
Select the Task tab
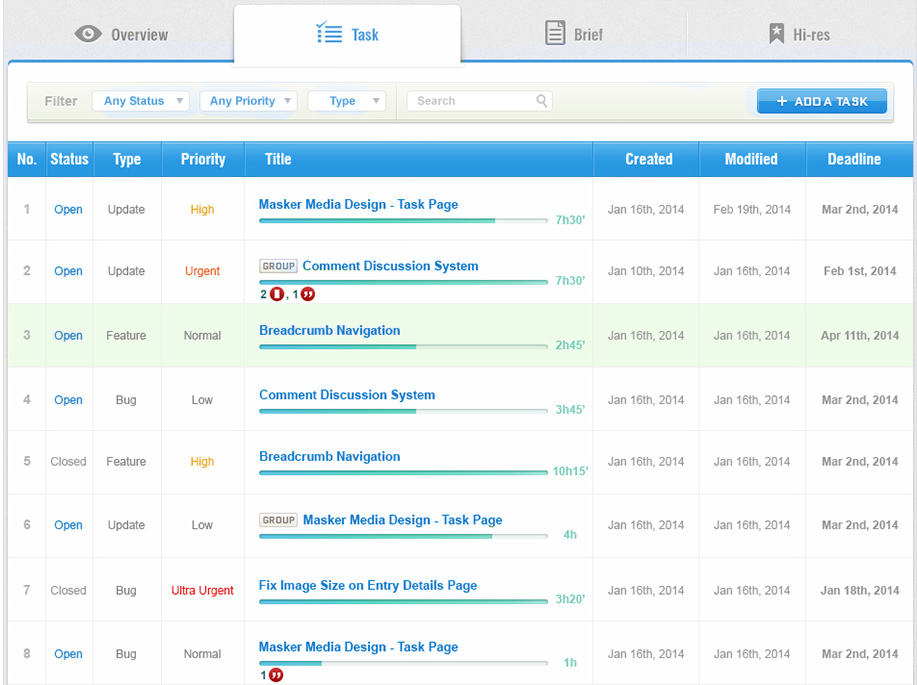tap(347, 35)
